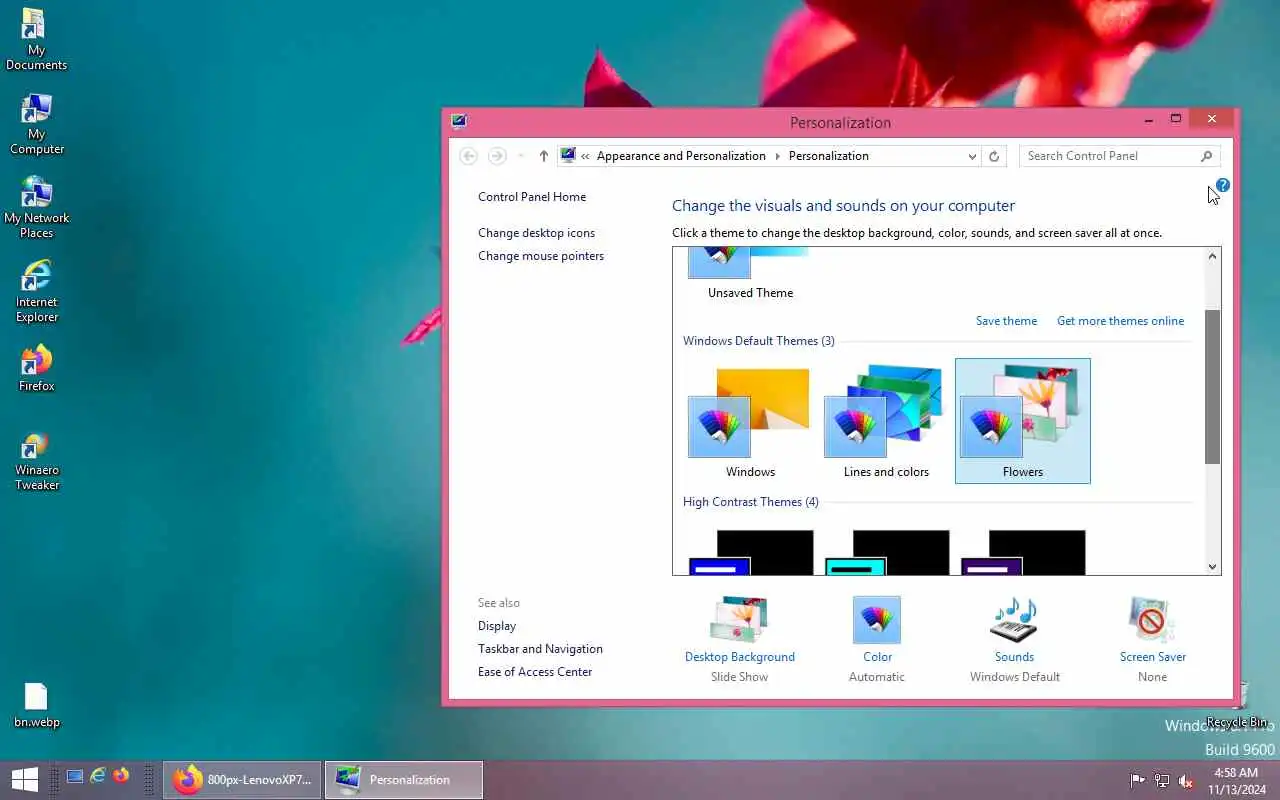Open Desktop Background settings

coord(739,638)
